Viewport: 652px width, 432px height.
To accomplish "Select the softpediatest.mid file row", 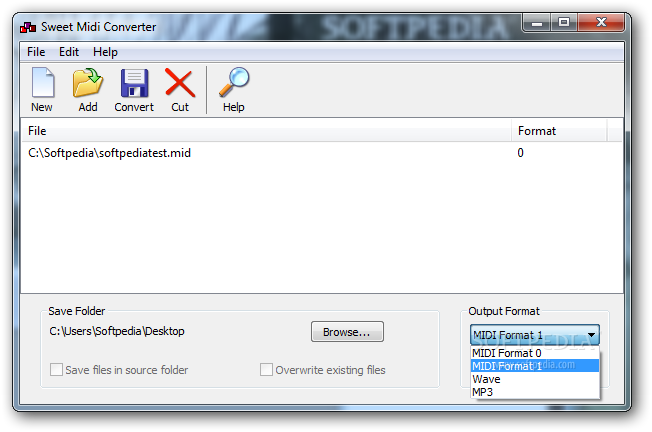I will coord(322,153).
